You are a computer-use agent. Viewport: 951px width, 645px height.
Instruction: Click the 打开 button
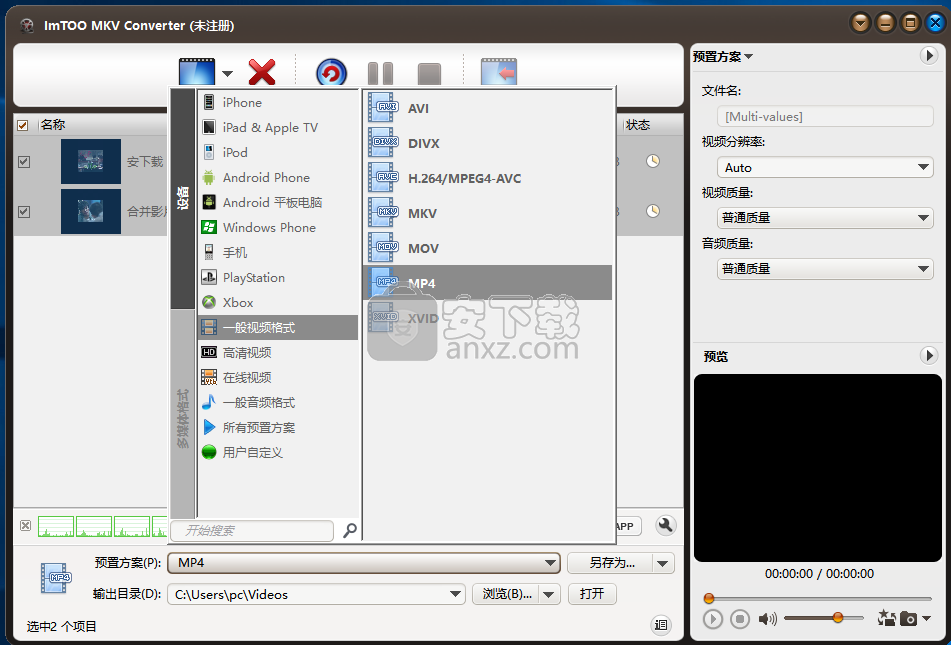[x=592, y=593]
